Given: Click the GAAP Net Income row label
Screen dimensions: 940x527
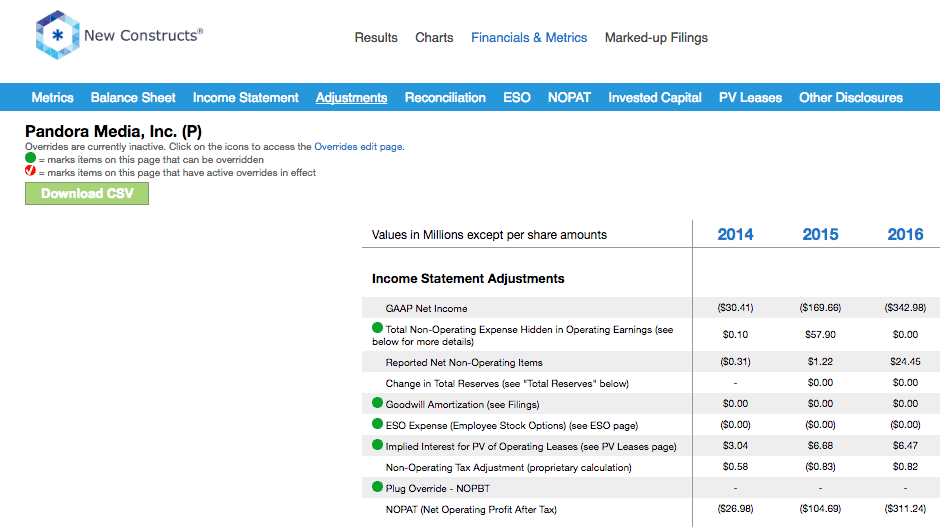Looking at the screenshot, I should pyautogui.click(x=426, y=308).
